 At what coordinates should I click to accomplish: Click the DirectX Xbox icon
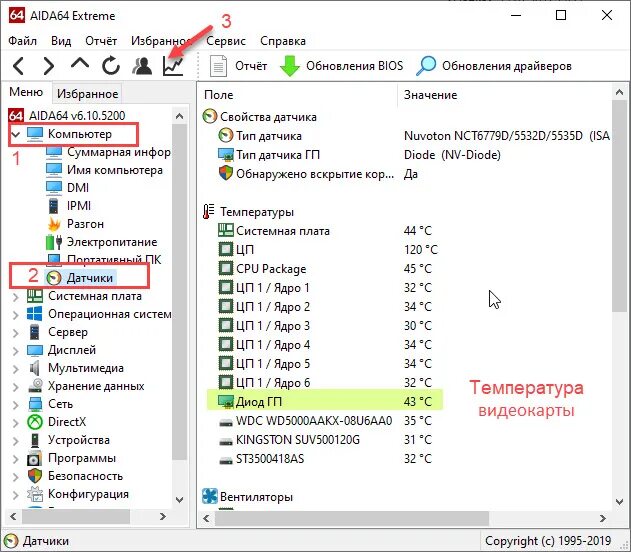35,422
